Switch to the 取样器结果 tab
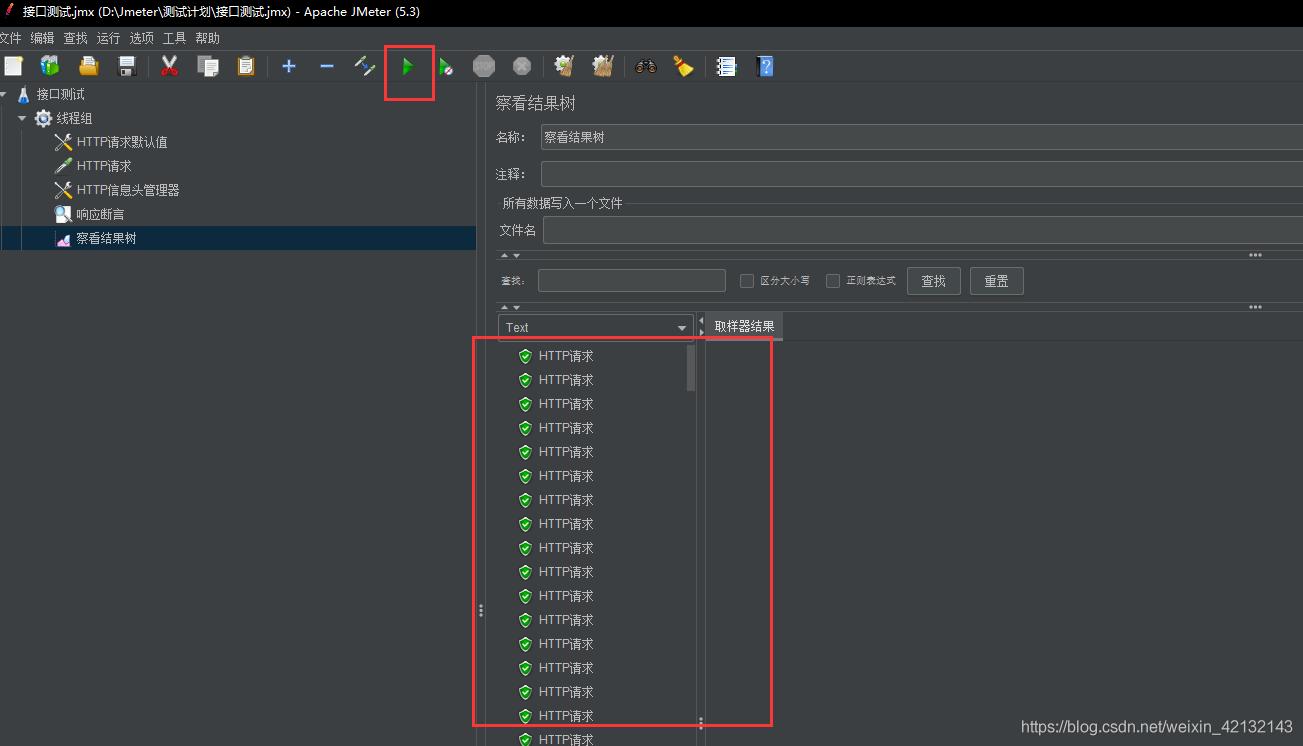Screen dimensions: 1303x746 point(744,326)
